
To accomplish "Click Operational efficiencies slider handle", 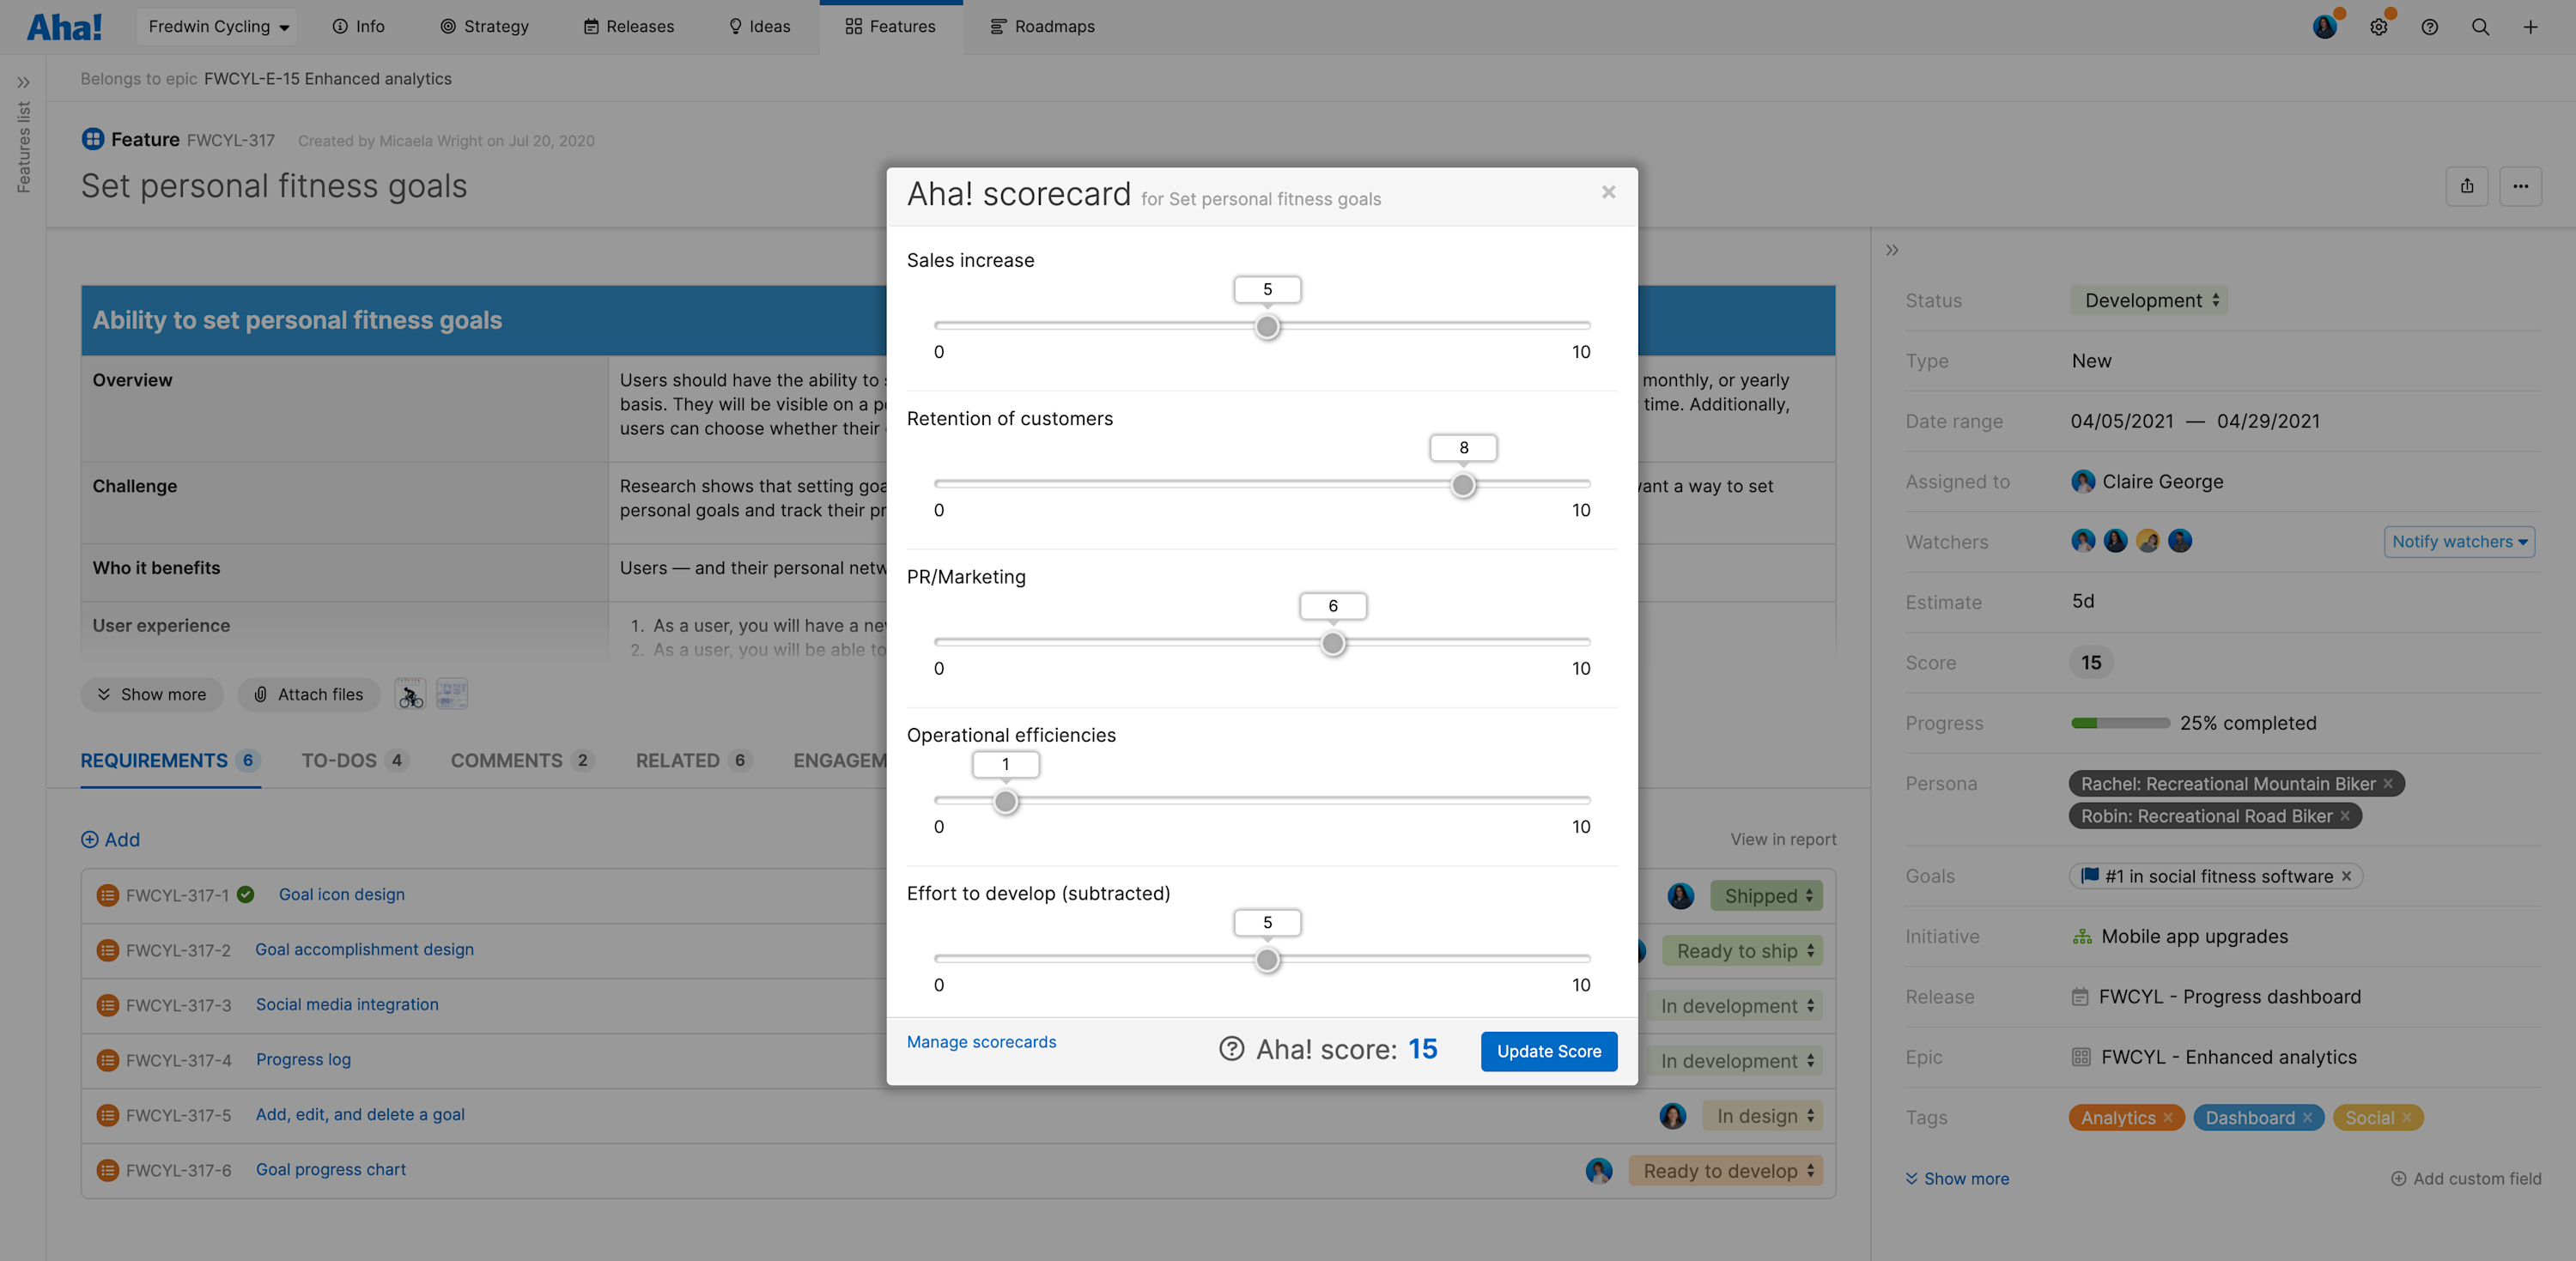I will click(1006, 802).
